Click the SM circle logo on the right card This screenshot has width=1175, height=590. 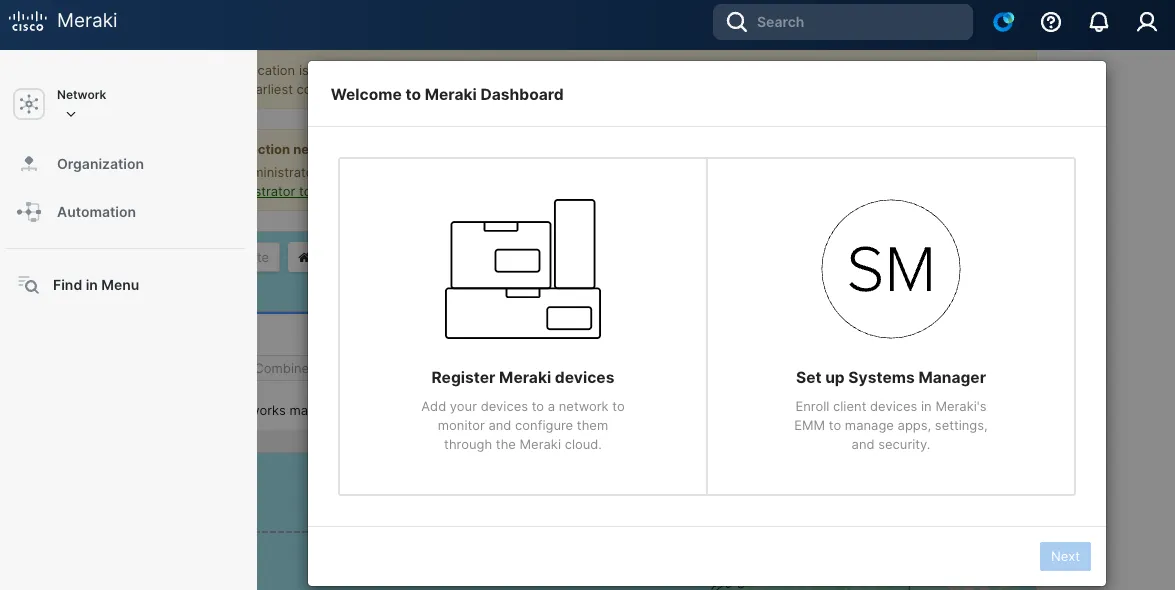pos(890,269)
